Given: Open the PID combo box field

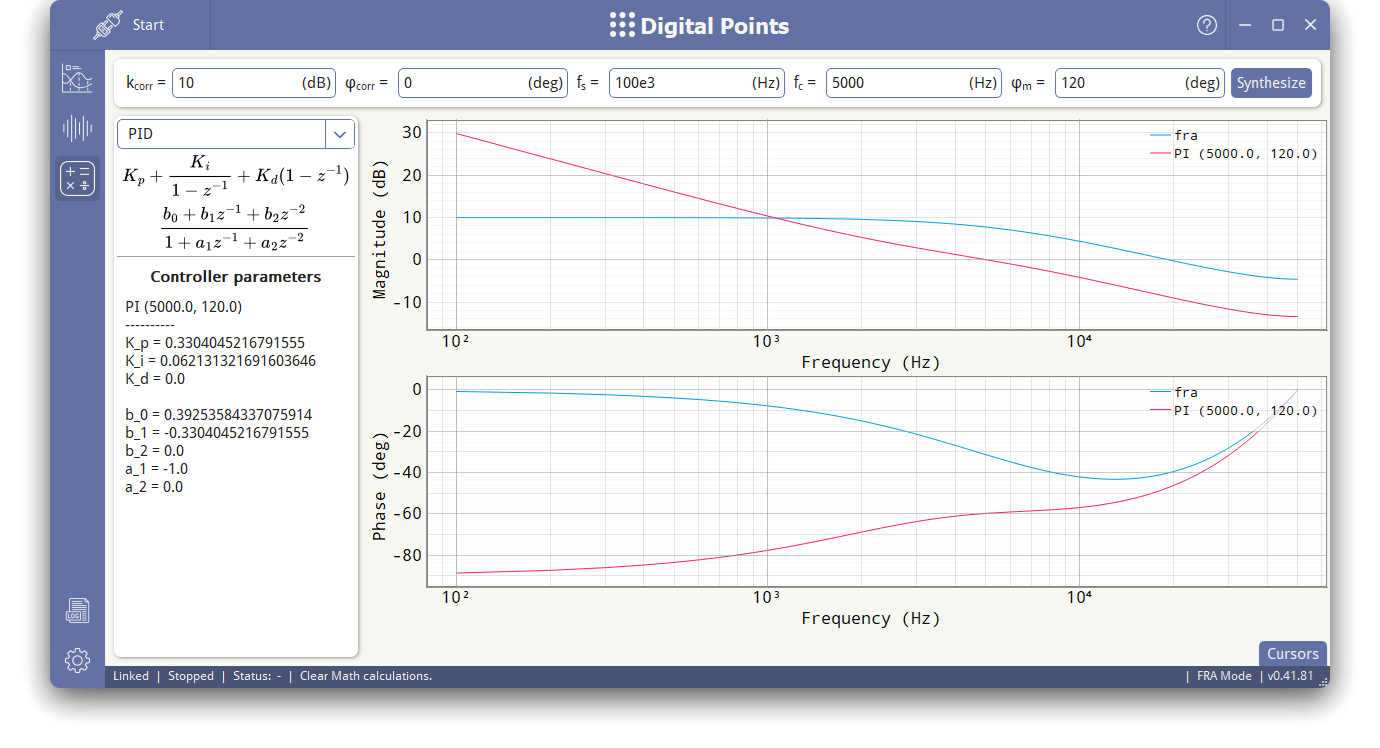Looking at the screenshot, I should [236, 134].
